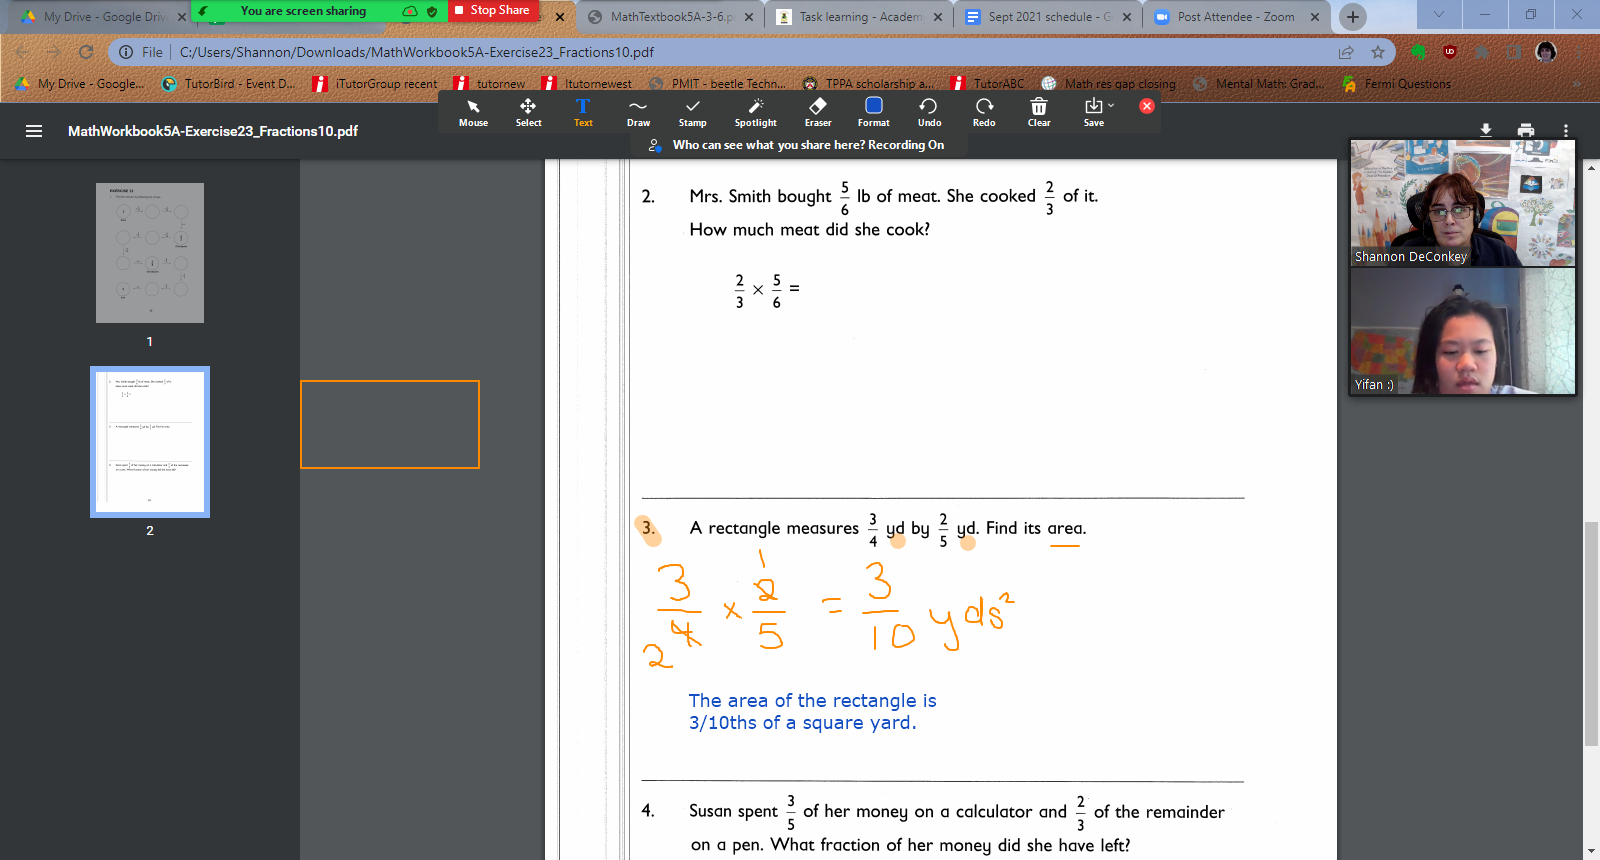Close the Sept 2021 schedule tab

click(1127, 17)
